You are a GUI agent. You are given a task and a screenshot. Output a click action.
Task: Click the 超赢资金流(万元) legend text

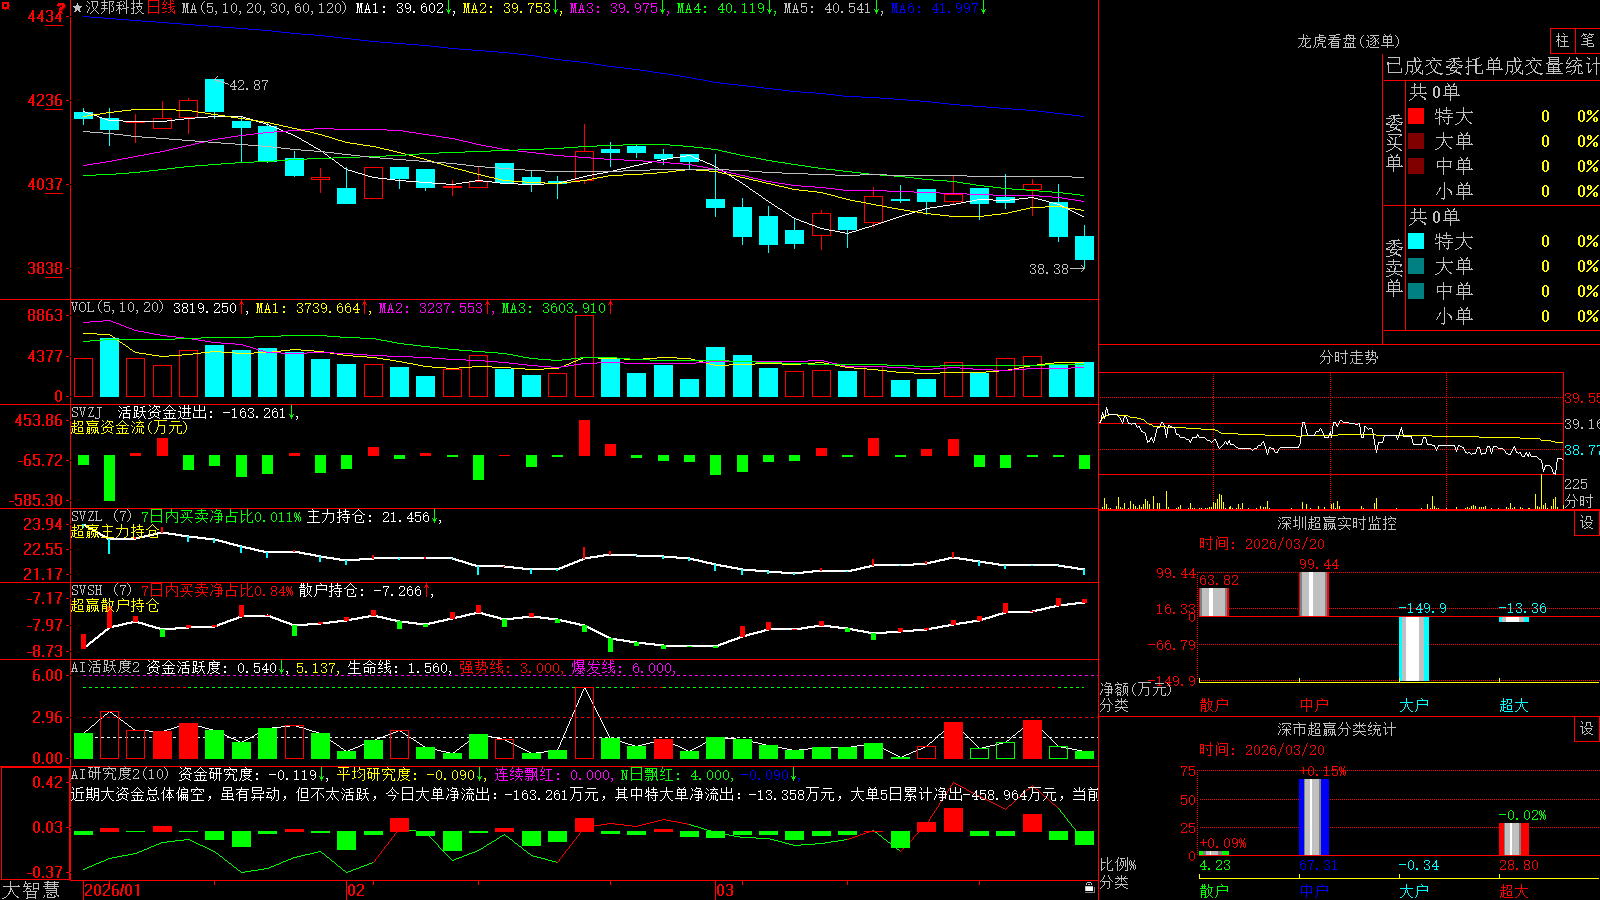129,427
